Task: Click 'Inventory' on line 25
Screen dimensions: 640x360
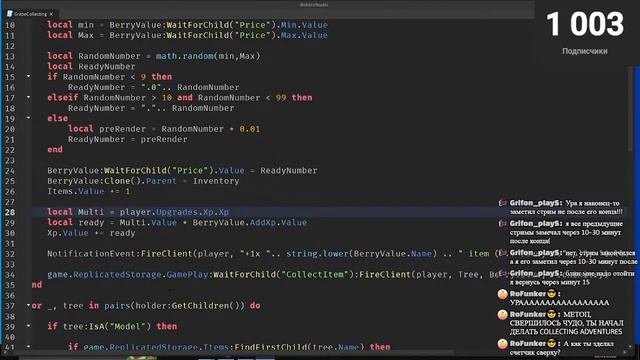Action: [x=216, y=181]
